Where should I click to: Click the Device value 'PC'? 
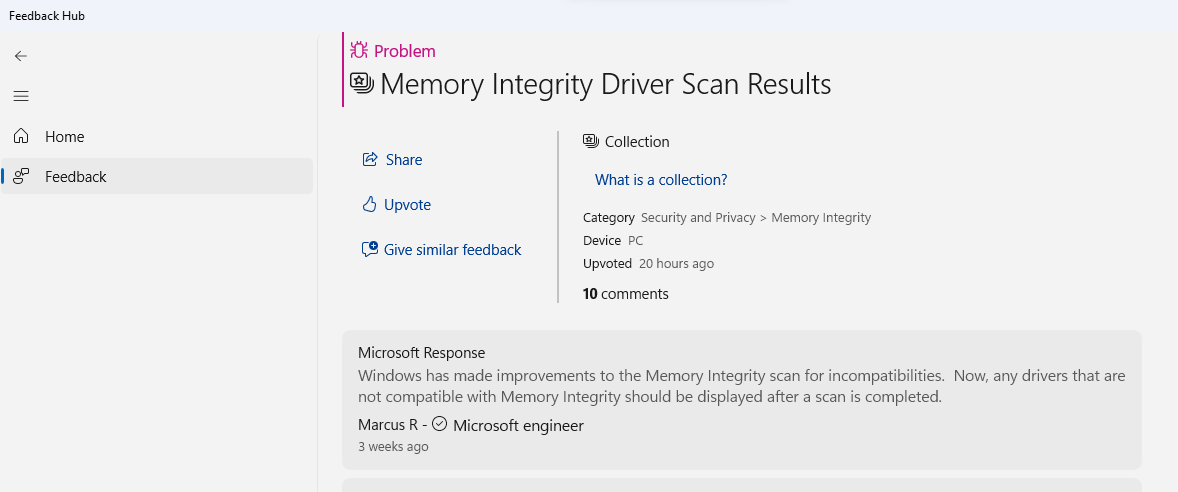(x=636, y=240)
